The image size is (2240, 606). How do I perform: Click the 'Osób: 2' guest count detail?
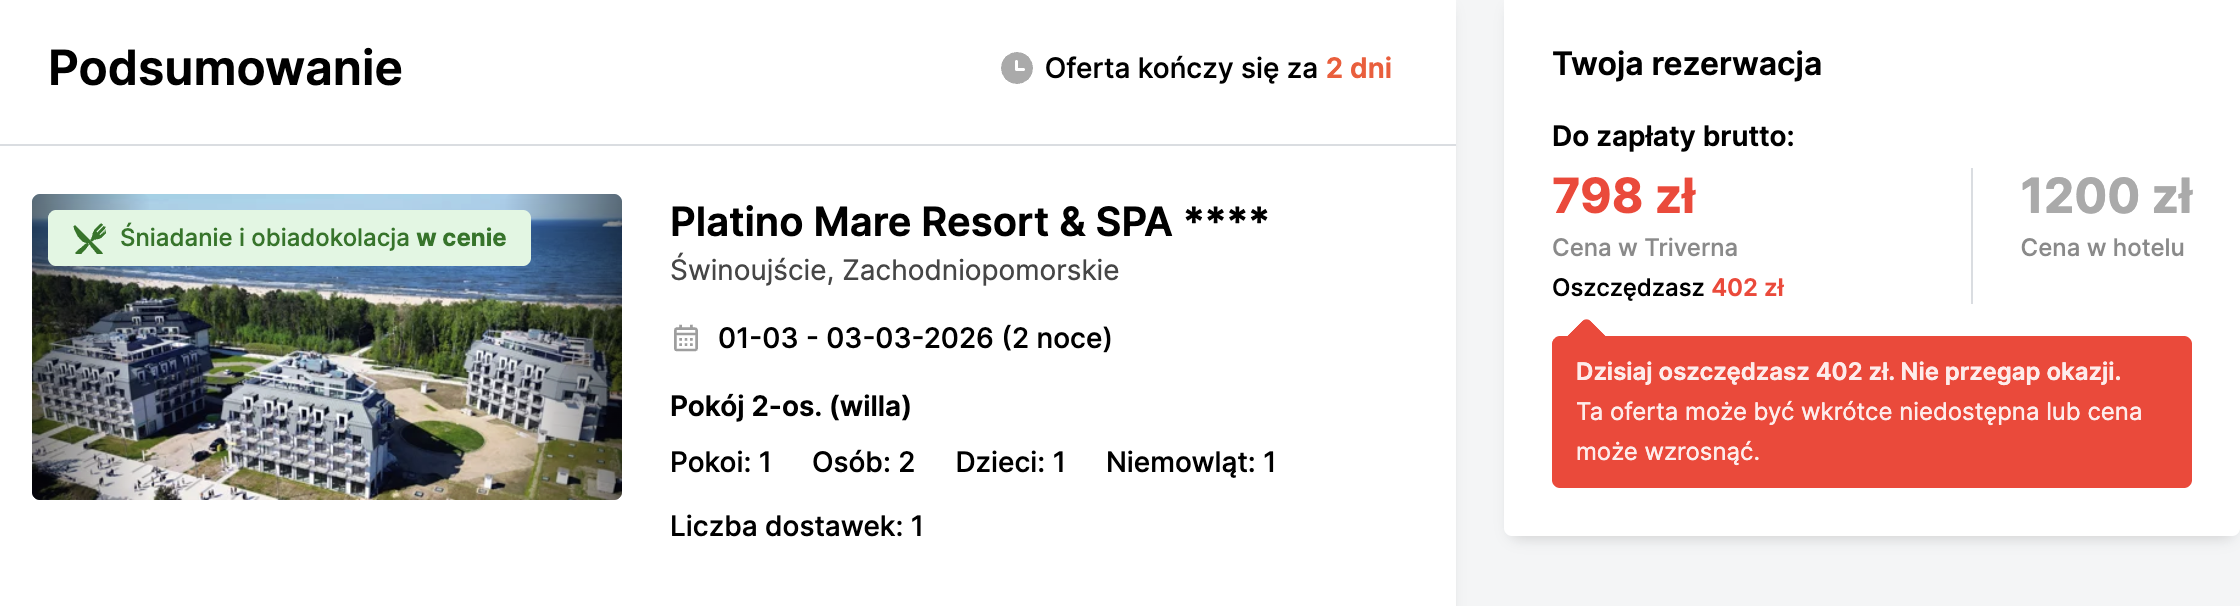click(x=864, y=463)
